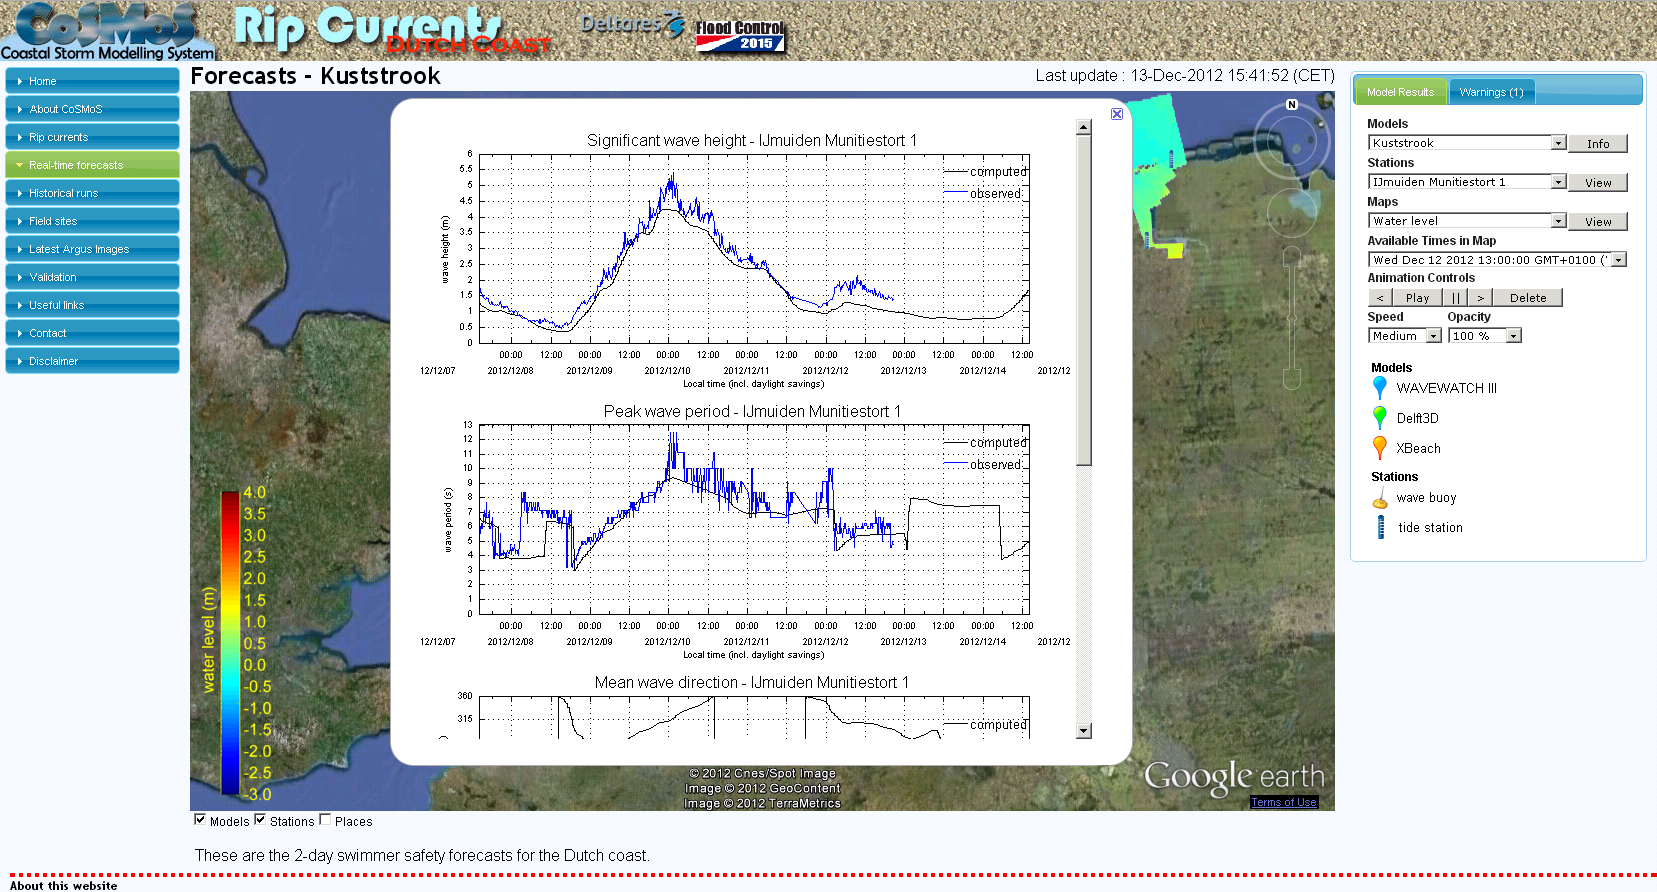Enable the Places checkbox
Viewport: 1657px width, 892px height.
(325, 820)
